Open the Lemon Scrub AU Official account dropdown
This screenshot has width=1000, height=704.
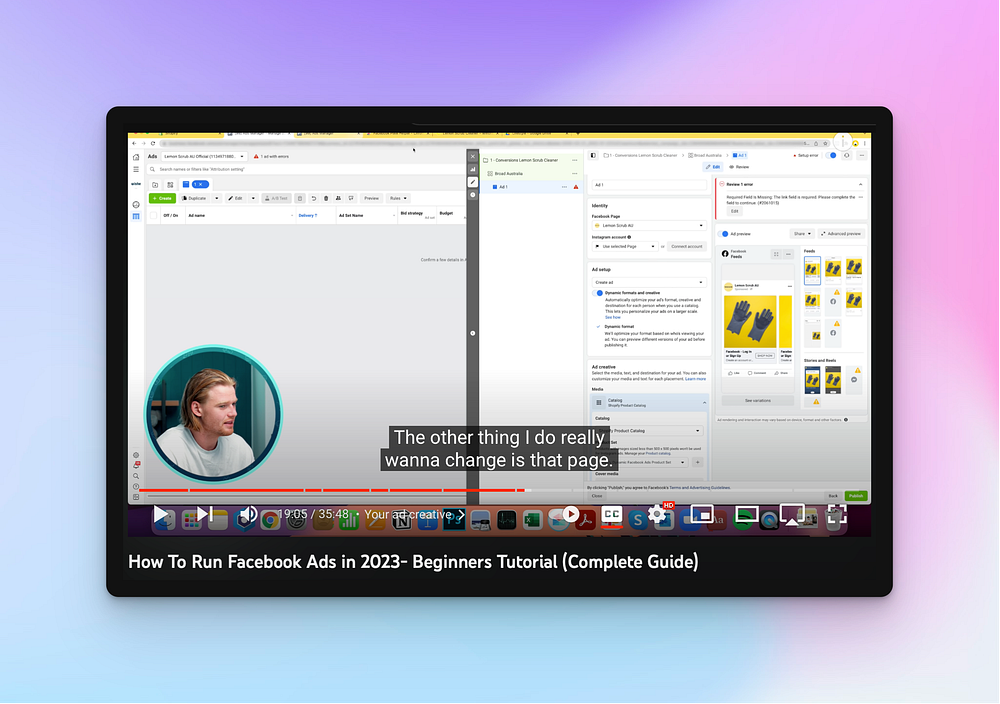tap(203, 156)
